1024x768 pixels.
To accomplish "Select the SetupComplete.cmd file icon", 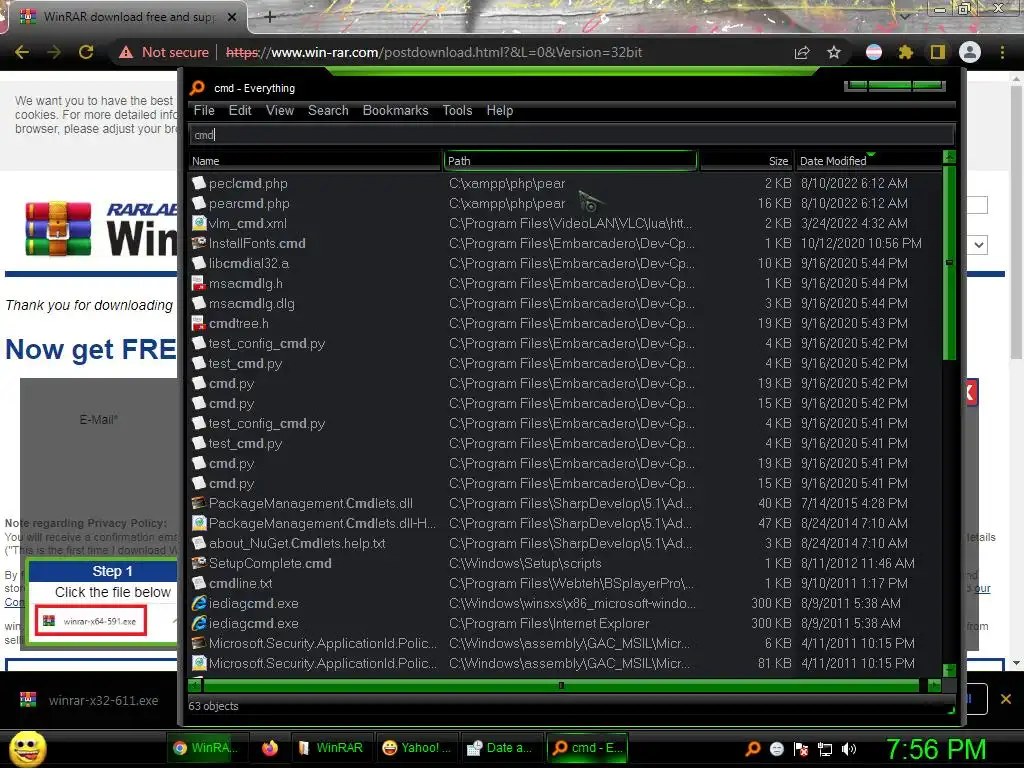I will 199,563.
